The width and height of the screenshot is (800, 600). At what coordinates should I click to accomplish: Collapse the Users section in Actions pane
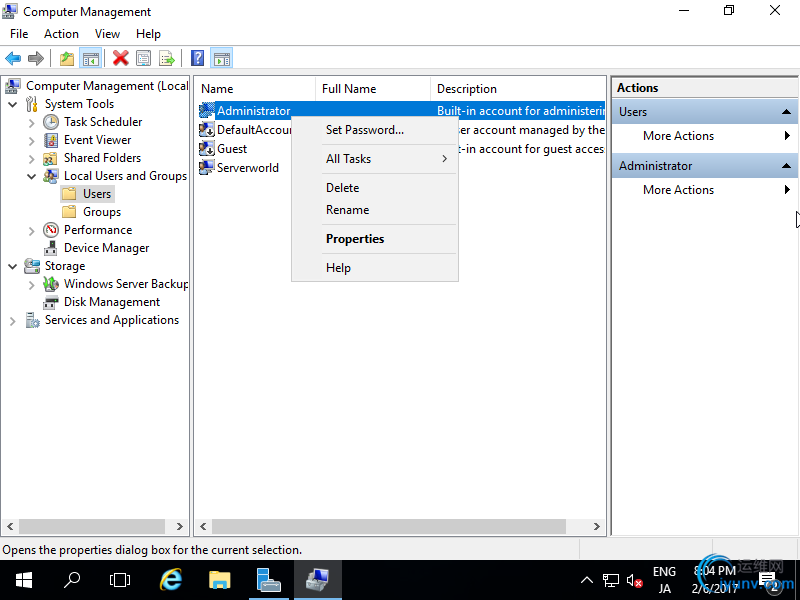pos(786,112)
